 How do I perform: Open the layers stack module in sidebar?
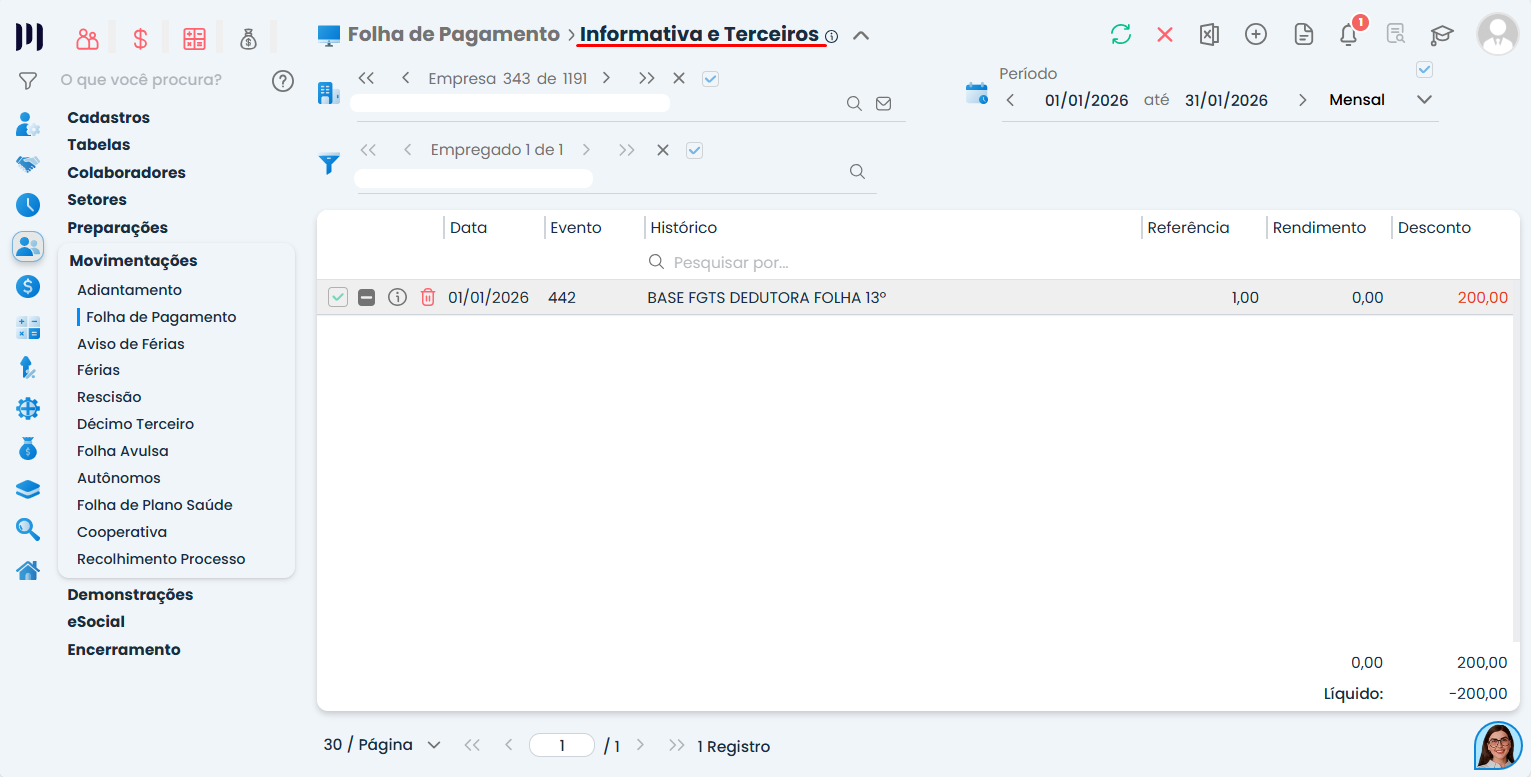point(28,490)
